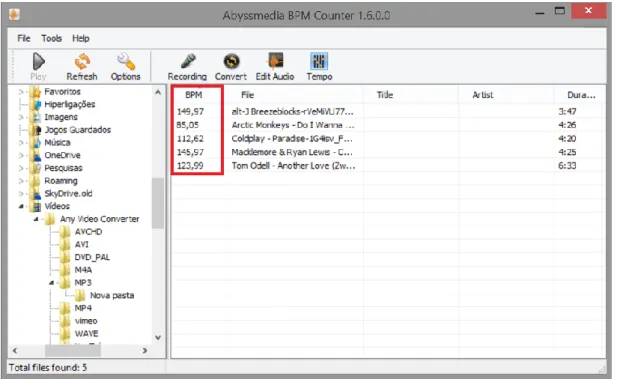Screen dimensions: 617x379
Task: Select the Tom Odell - Another Love file
Action: click(388, 166)
